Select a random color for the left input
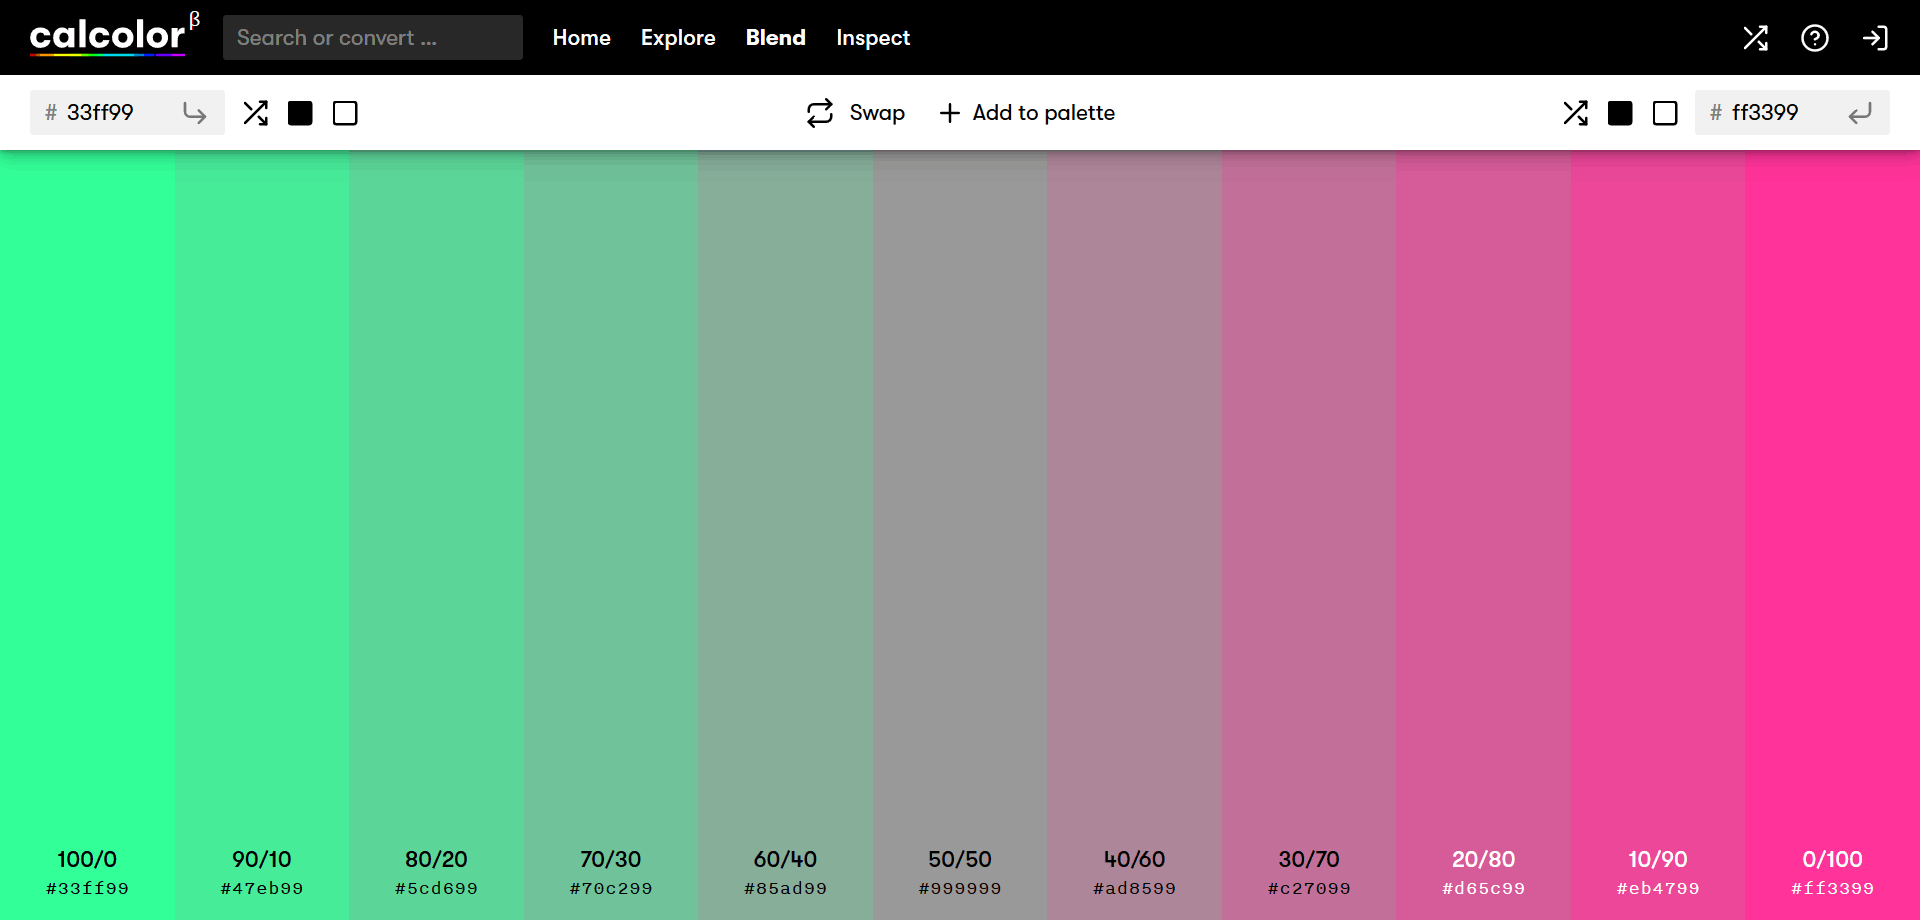Viewport: 1920px width, 920px height. [255, 112]
